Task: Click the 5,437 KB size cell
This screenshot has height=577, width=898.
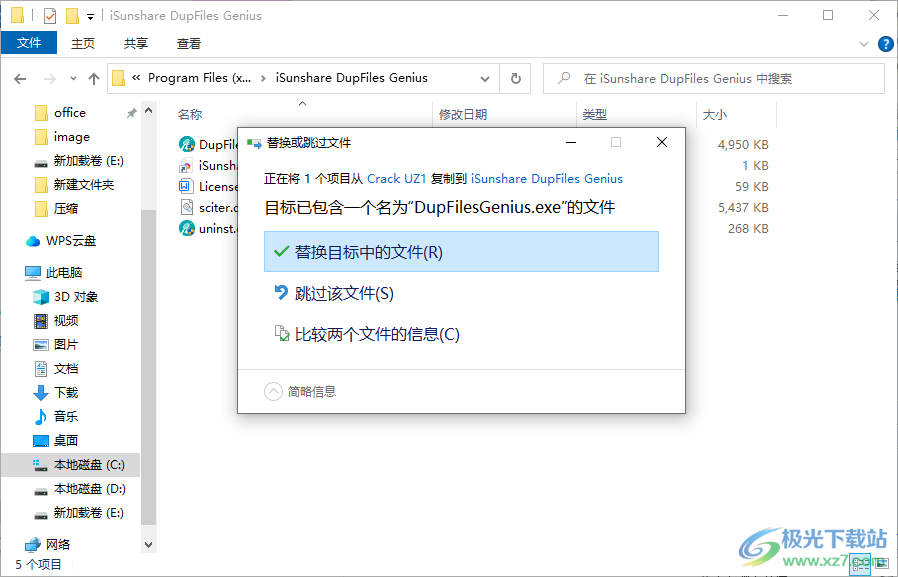Action: tap(743, 208)
